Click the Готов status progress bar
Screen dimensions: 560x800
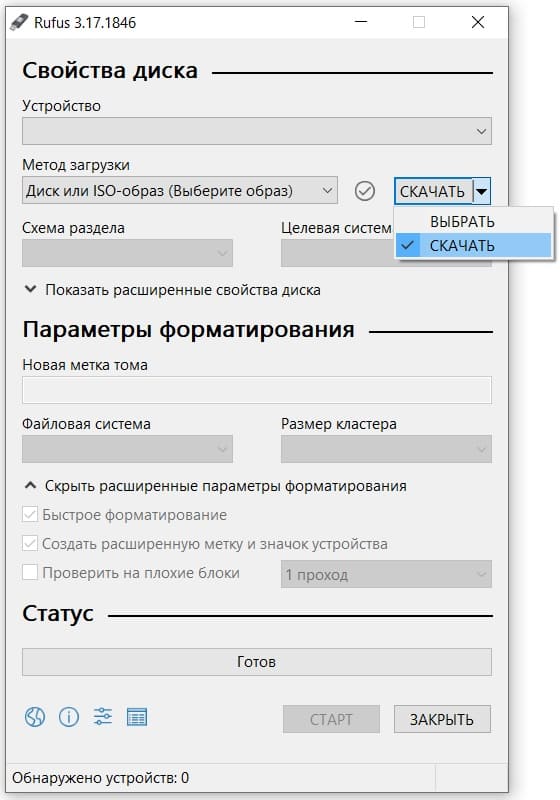(x=257, y=662)
